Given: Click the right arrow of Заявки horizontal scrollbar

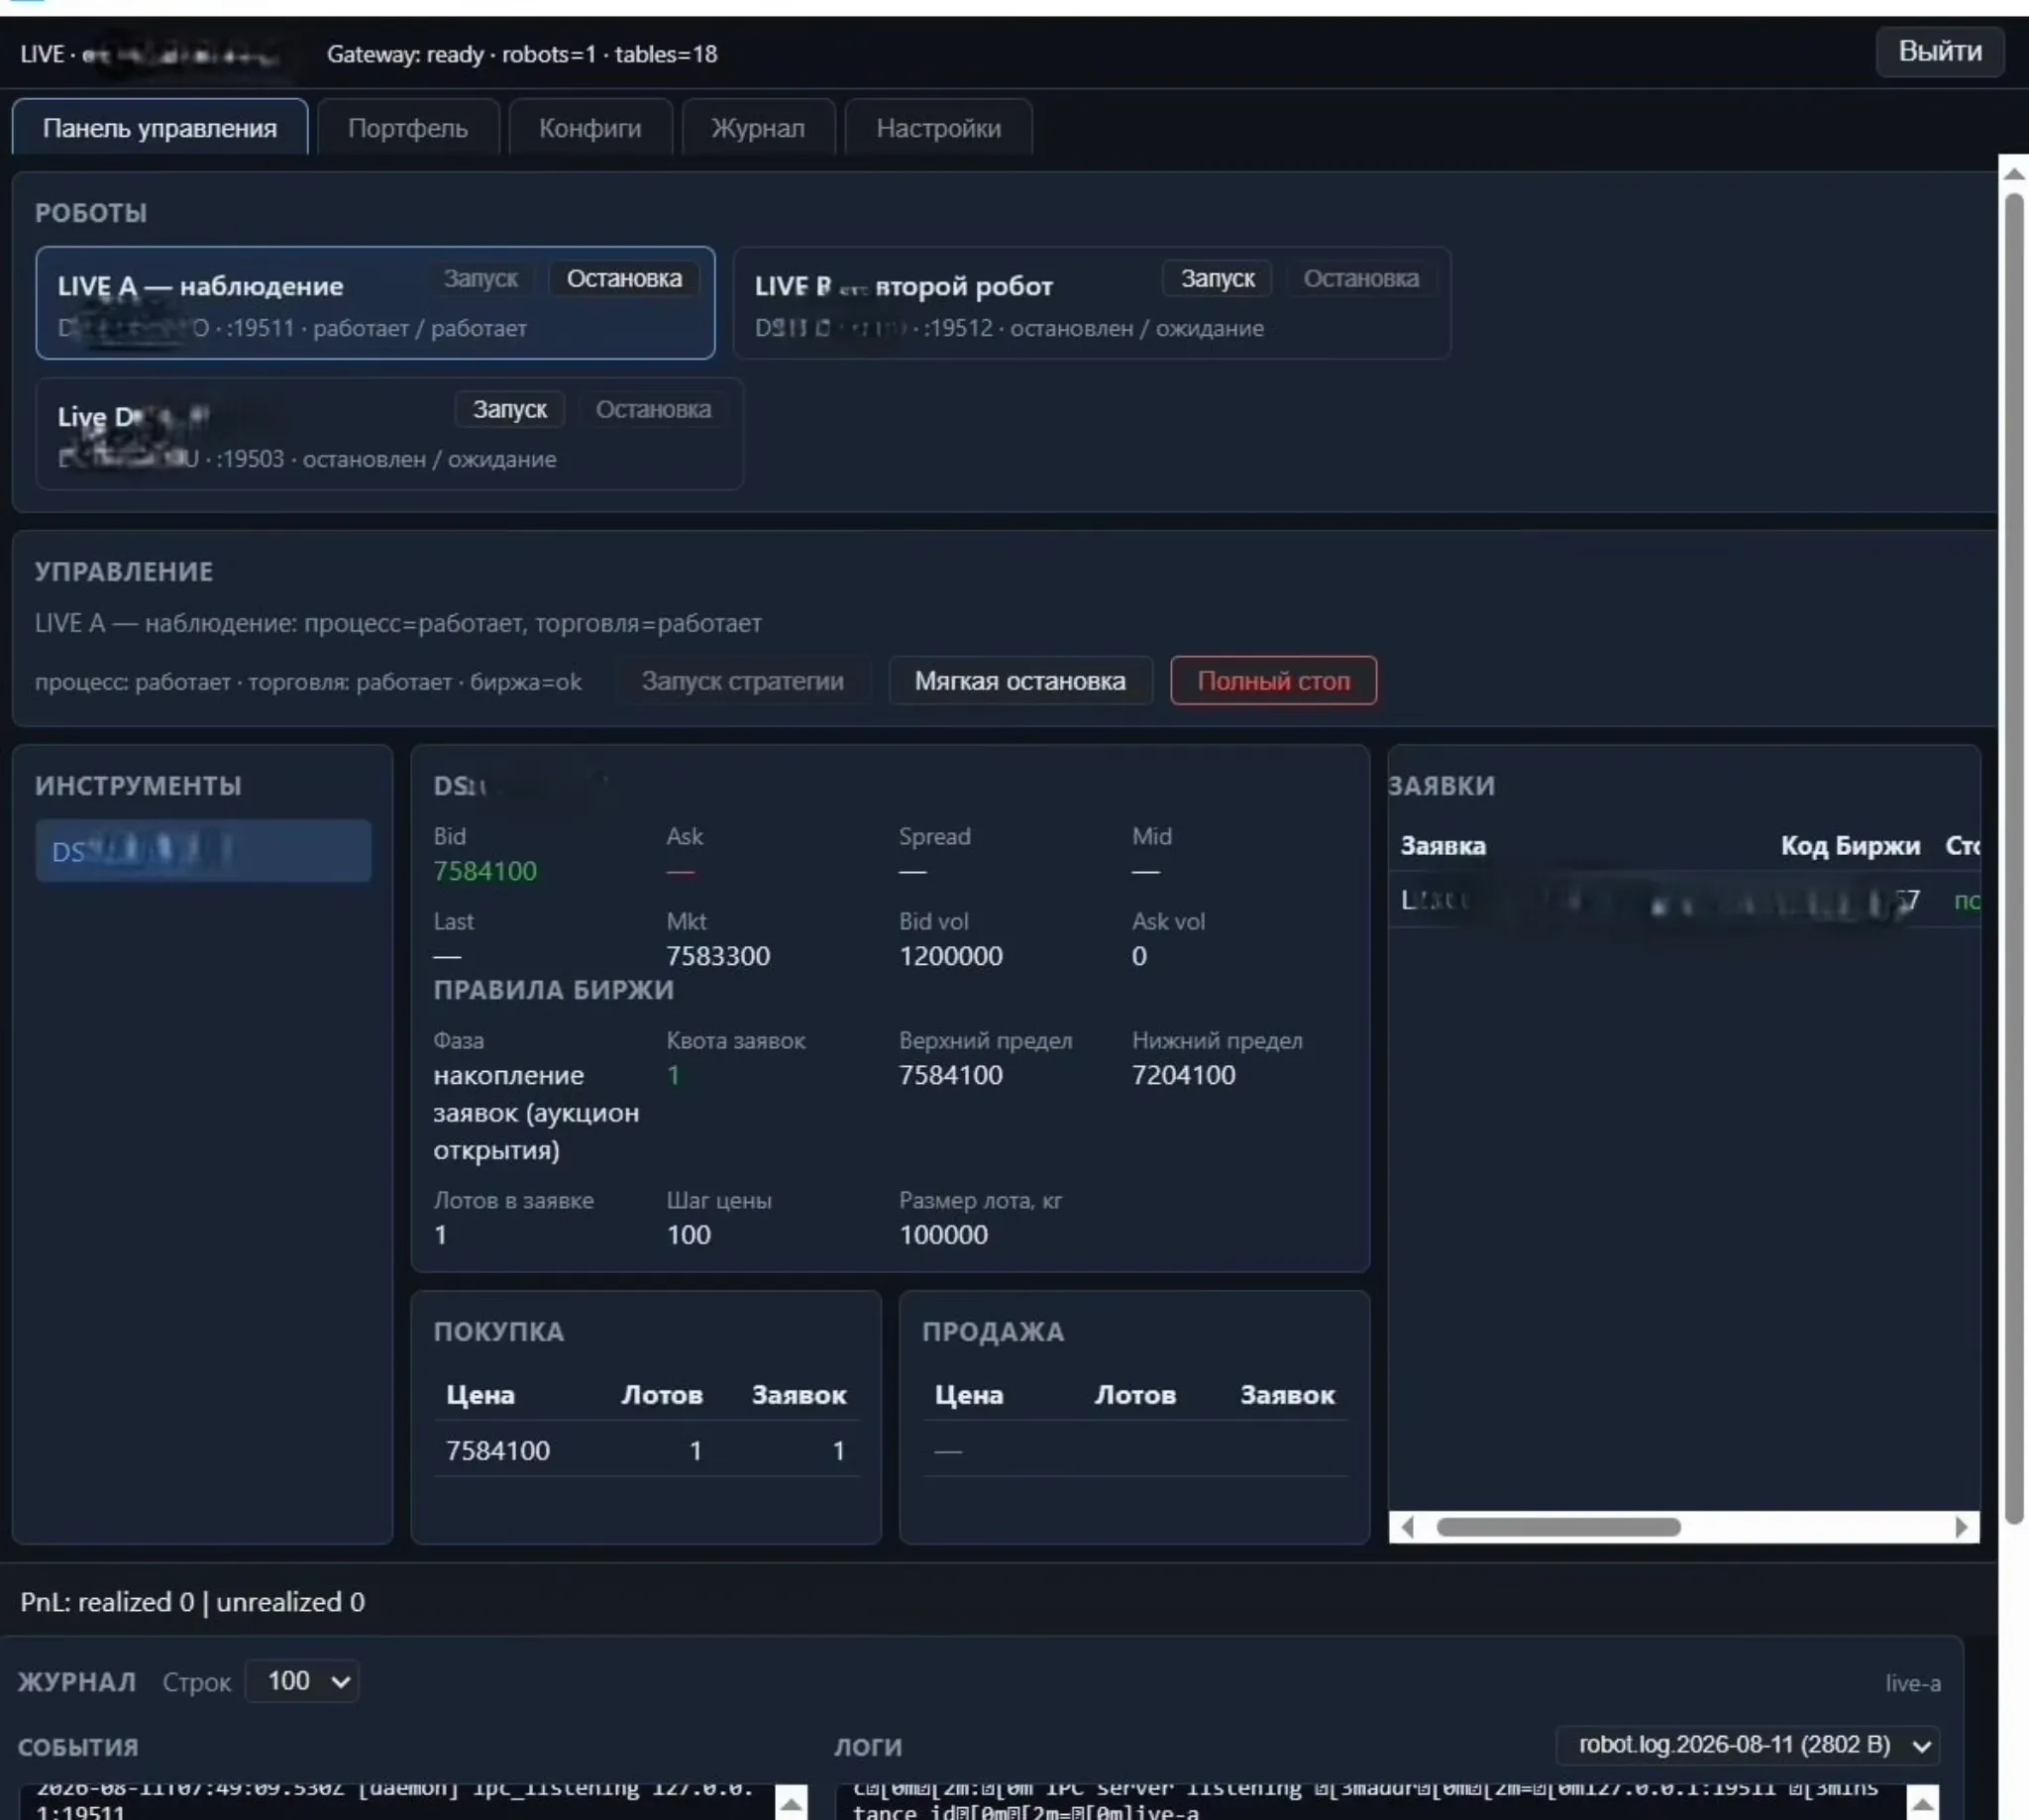Looking at the screenshot, I should pos(1961,1527).
